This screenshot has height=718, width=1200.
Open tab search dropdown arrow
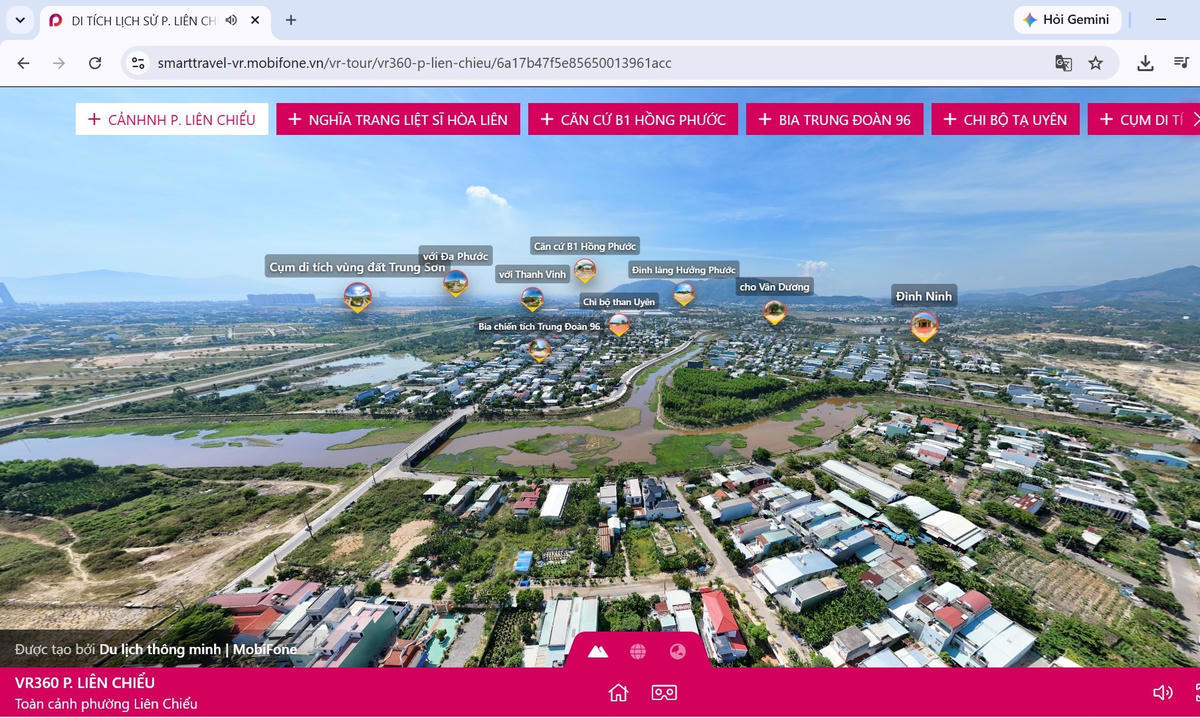tap(20, 20)
